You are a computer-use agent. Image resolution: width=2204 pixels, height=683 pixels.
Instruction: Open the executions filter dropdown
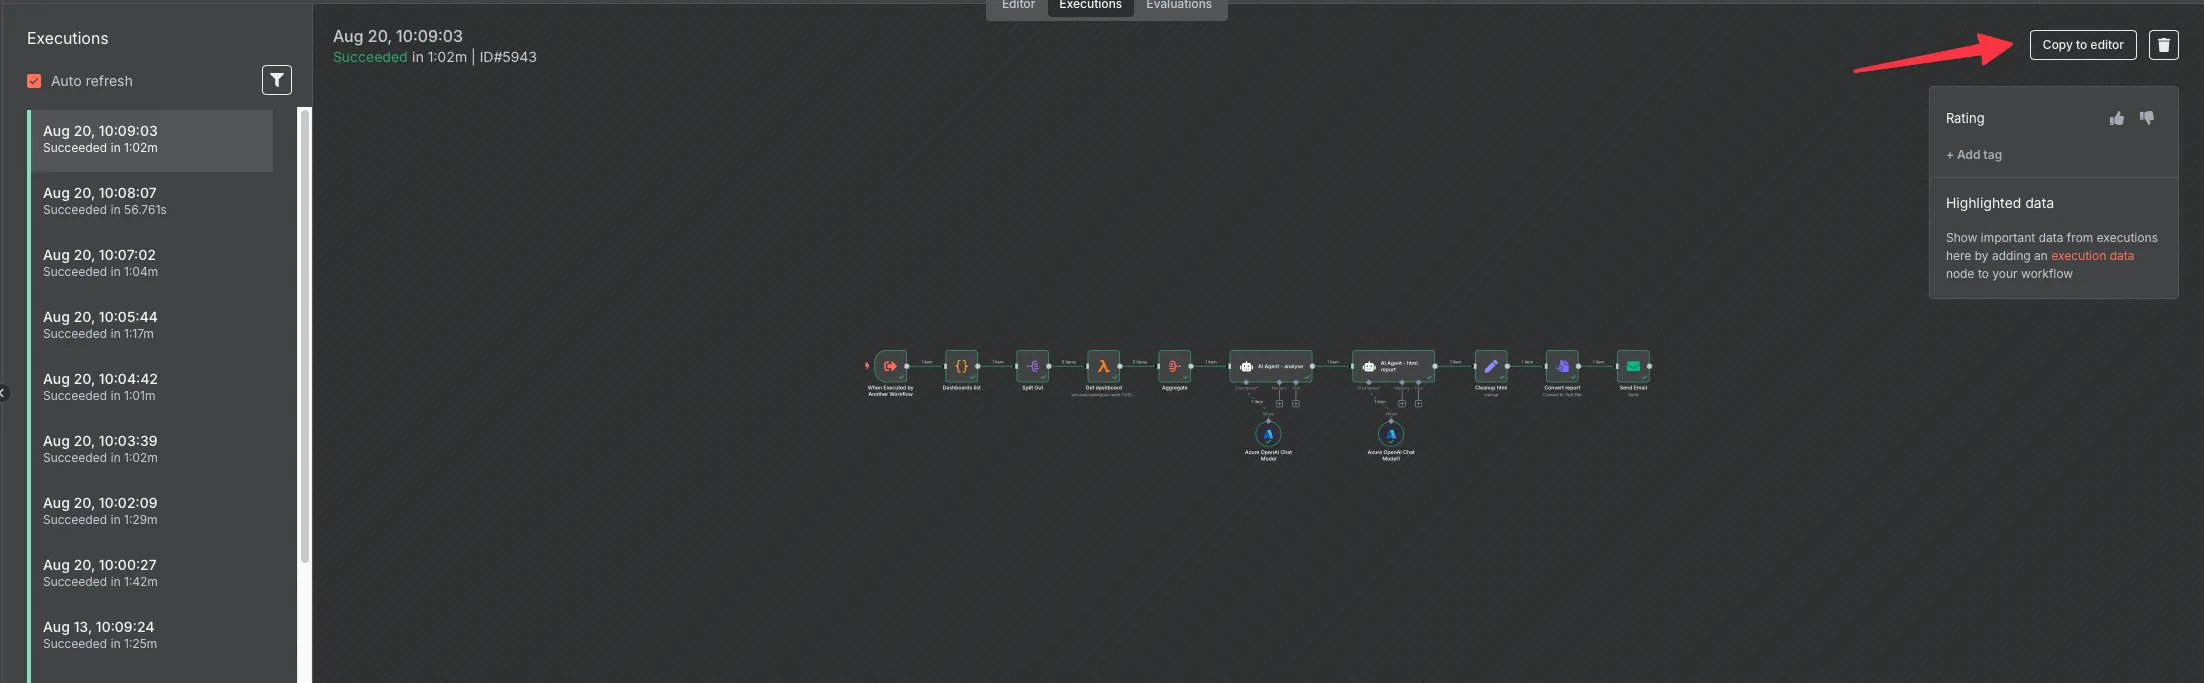click(x=277, y=80)
